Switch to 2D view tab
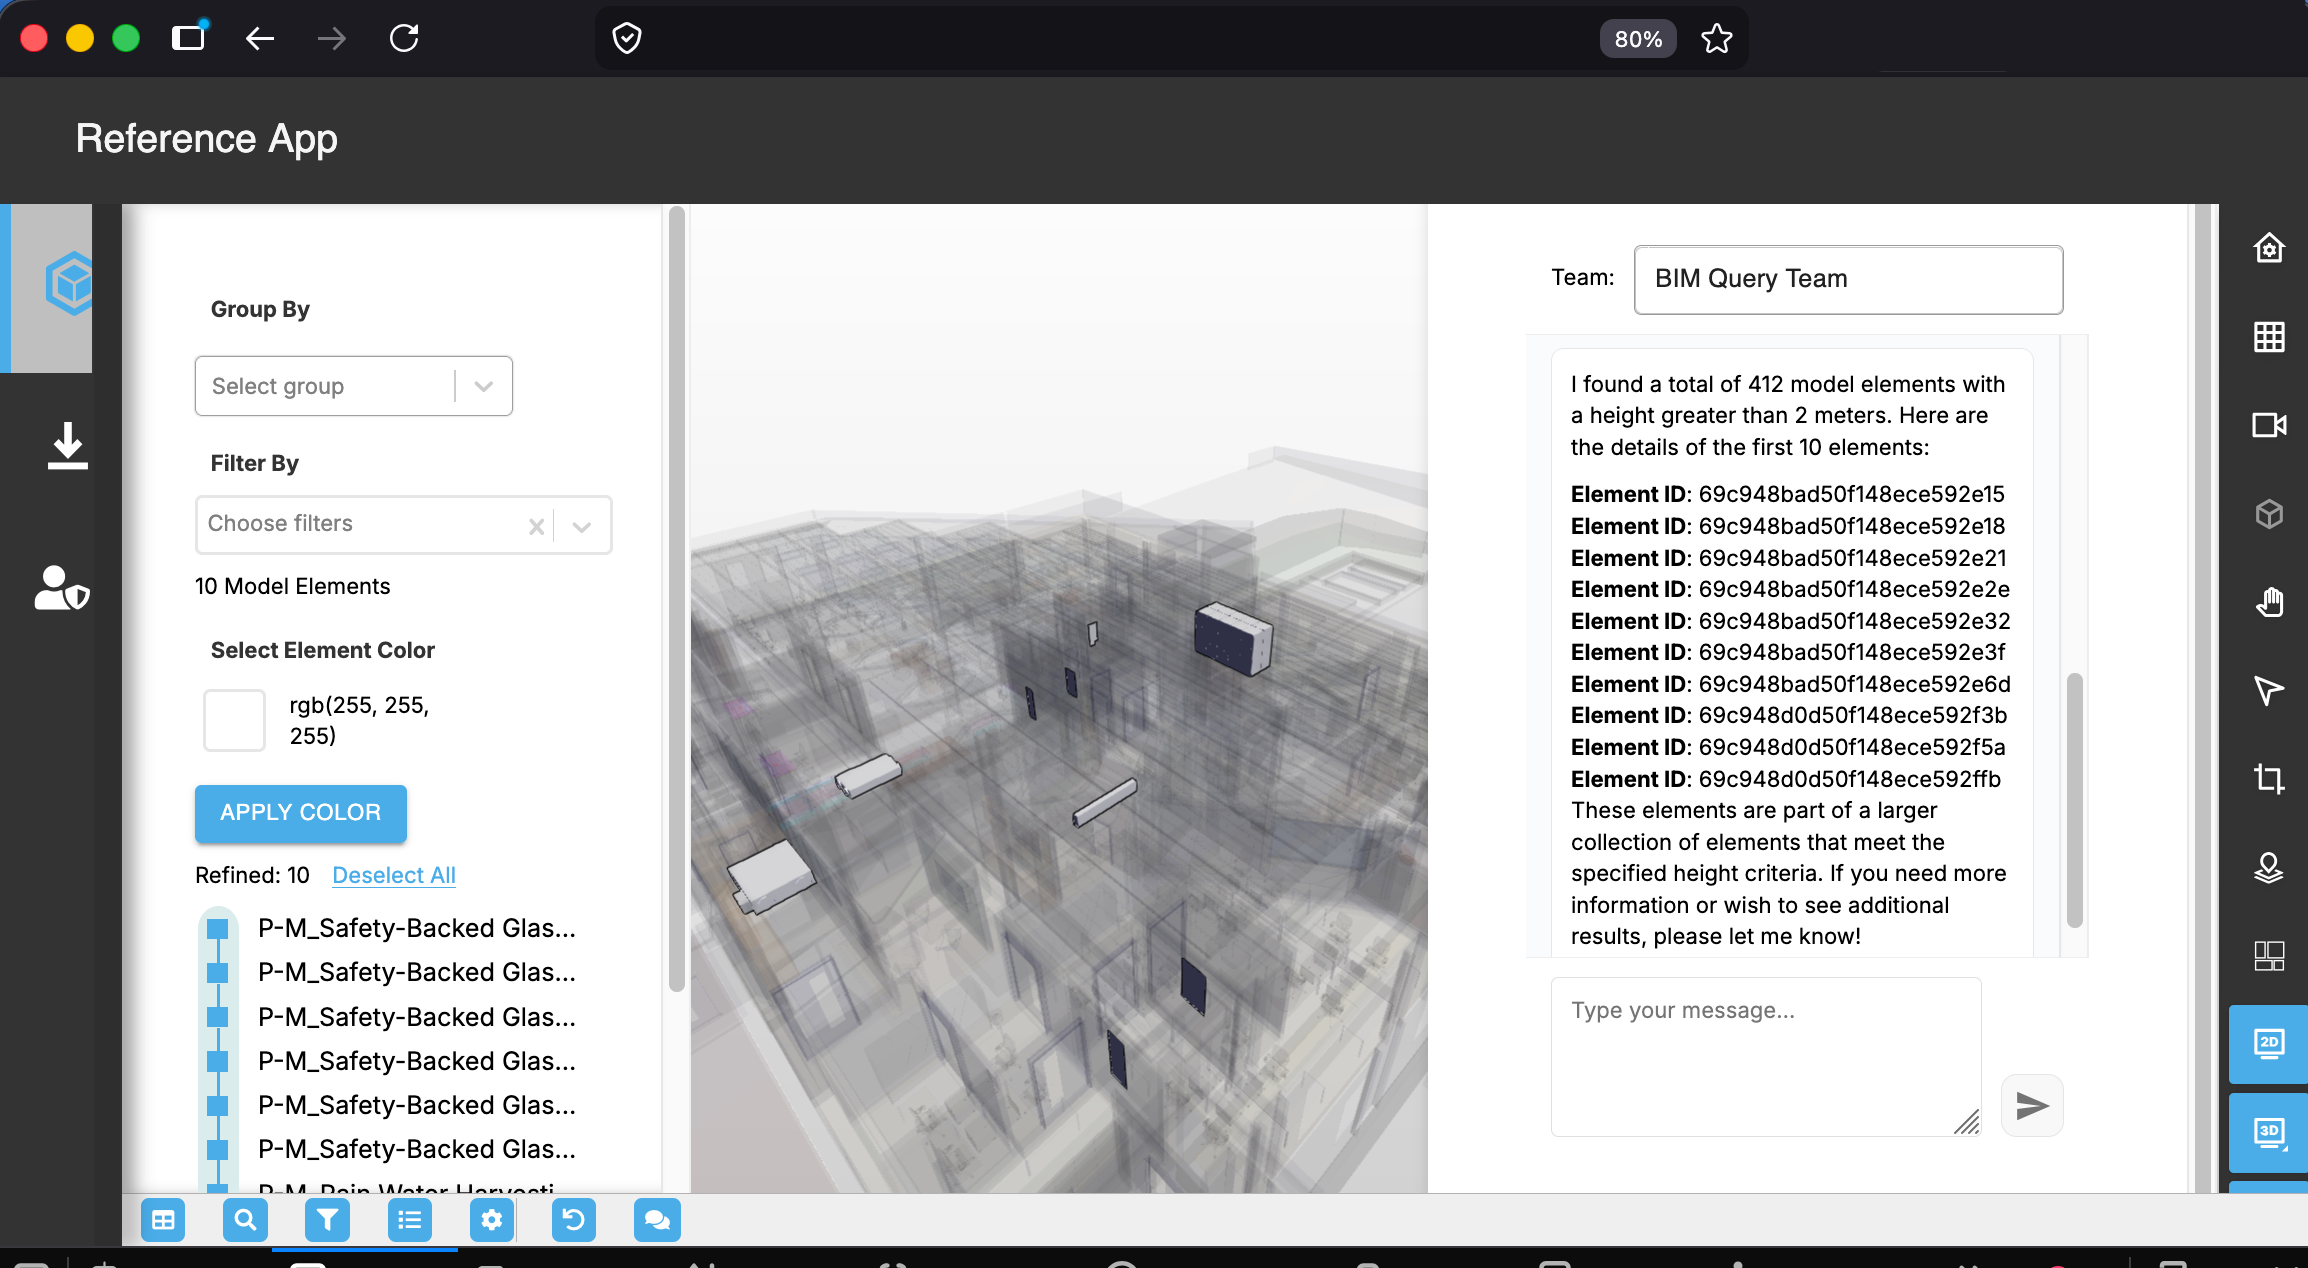 coord(2268,1044)
